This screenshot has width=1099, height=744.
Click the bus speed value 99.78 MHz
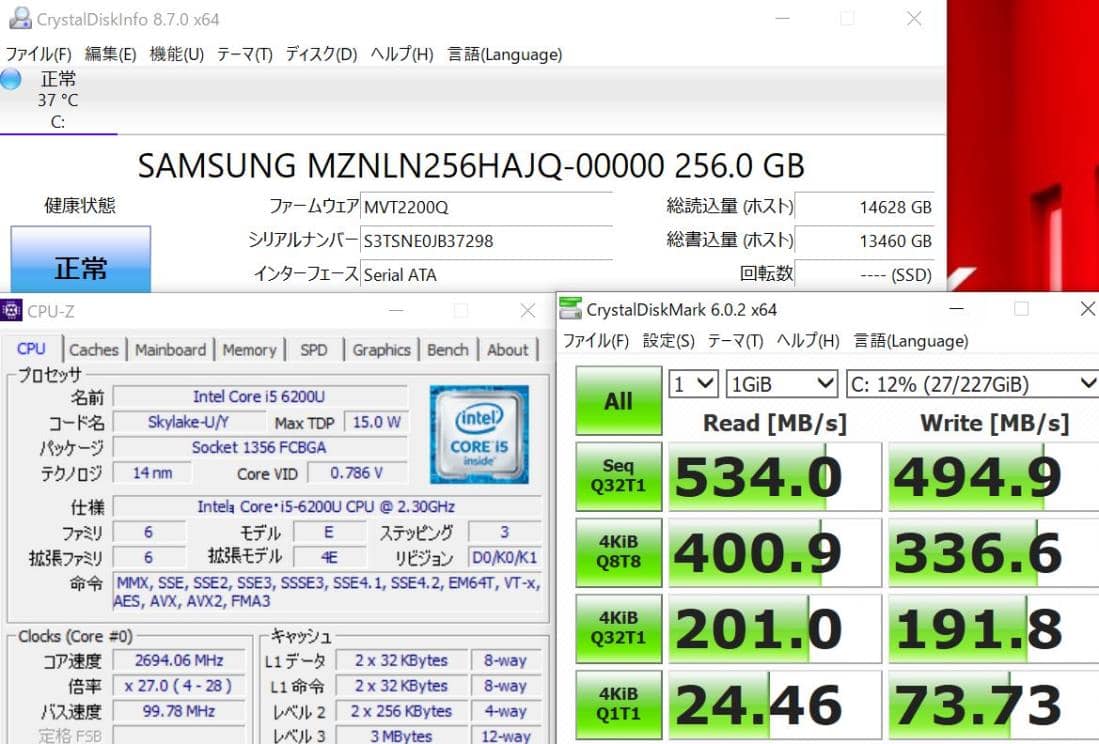point(179,711)
